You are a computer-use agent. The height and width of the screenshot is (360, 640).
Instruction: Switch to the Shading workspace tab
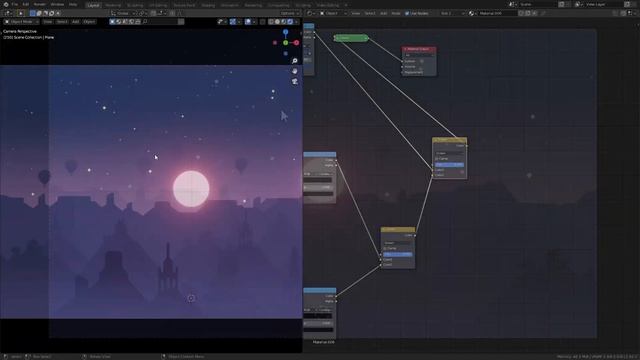(x=208, y=5)
